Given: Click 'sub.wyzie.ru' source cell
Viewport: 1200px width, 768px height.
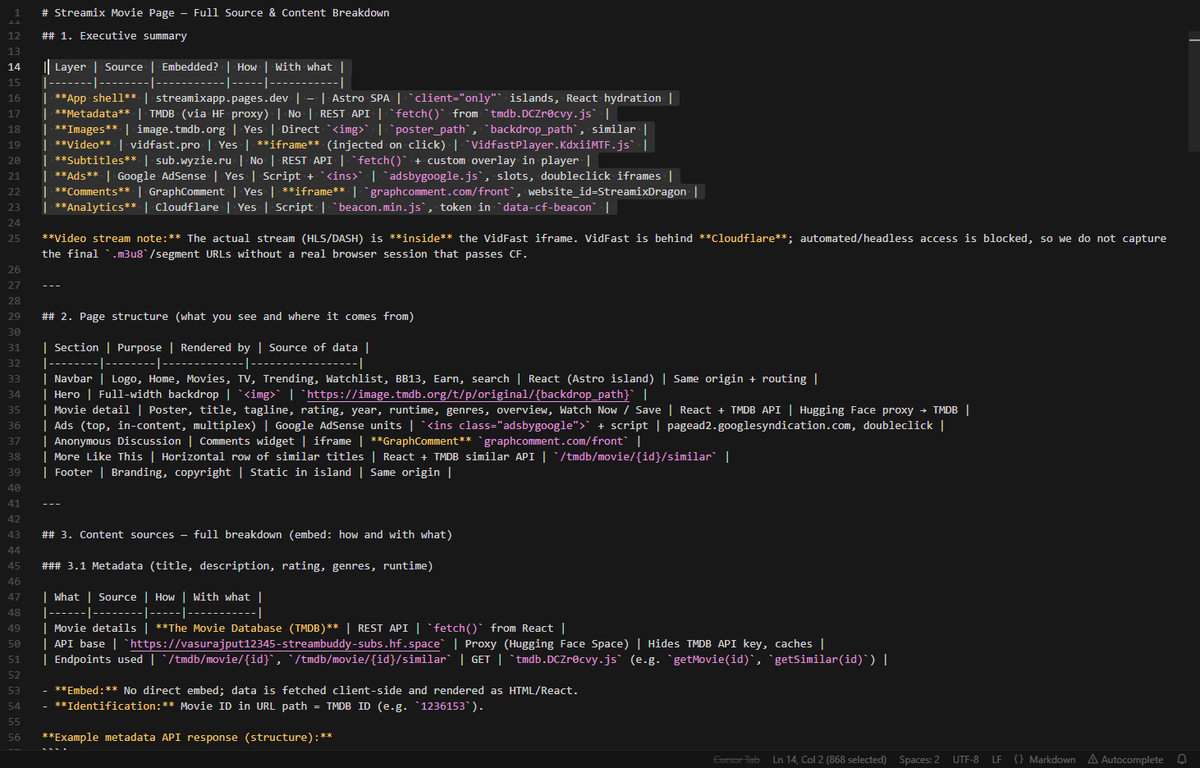Looking at the screenshot, I should 195,160.
